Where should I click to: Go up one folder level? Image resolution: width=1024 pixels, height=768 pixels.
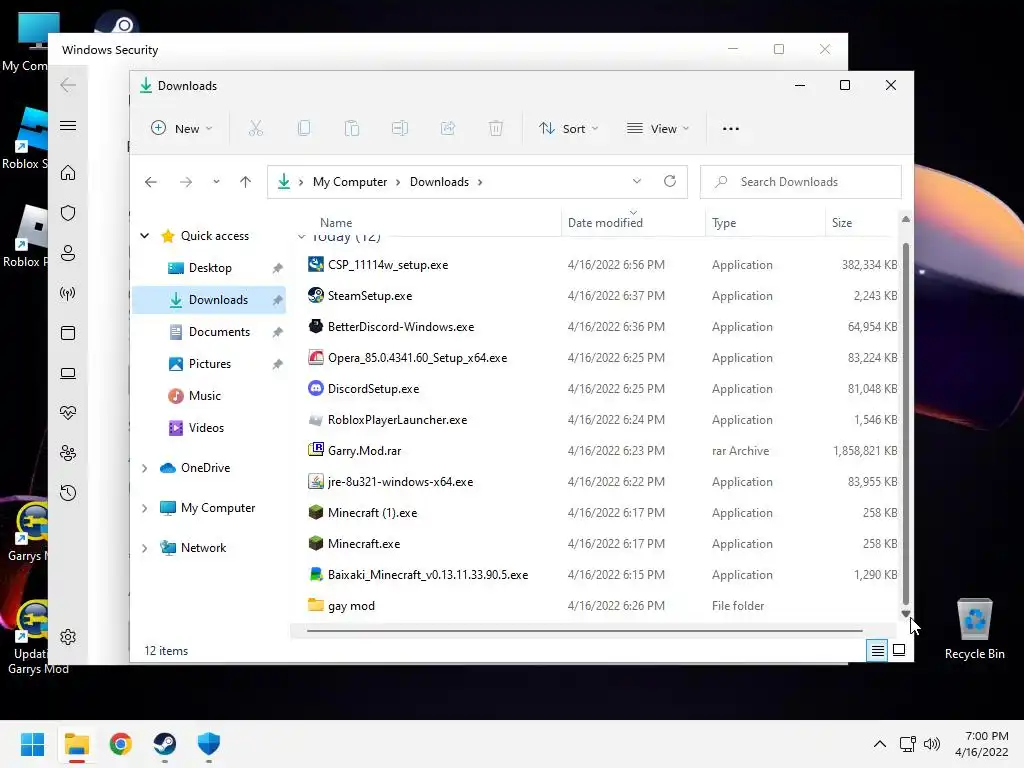(246, 182)
